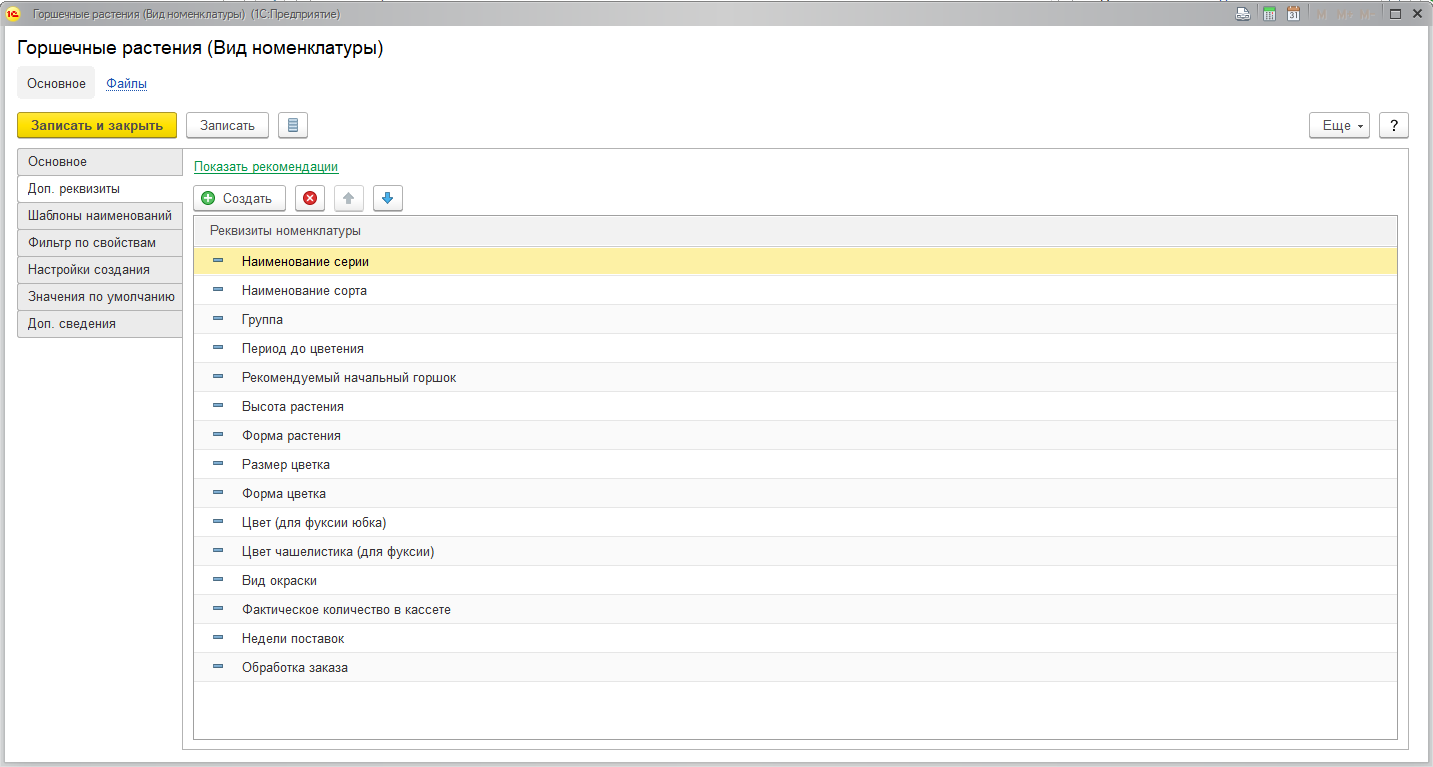1433x767 pixels.
Task: Select the Период до цветения row
Action: tap(303, 349)
